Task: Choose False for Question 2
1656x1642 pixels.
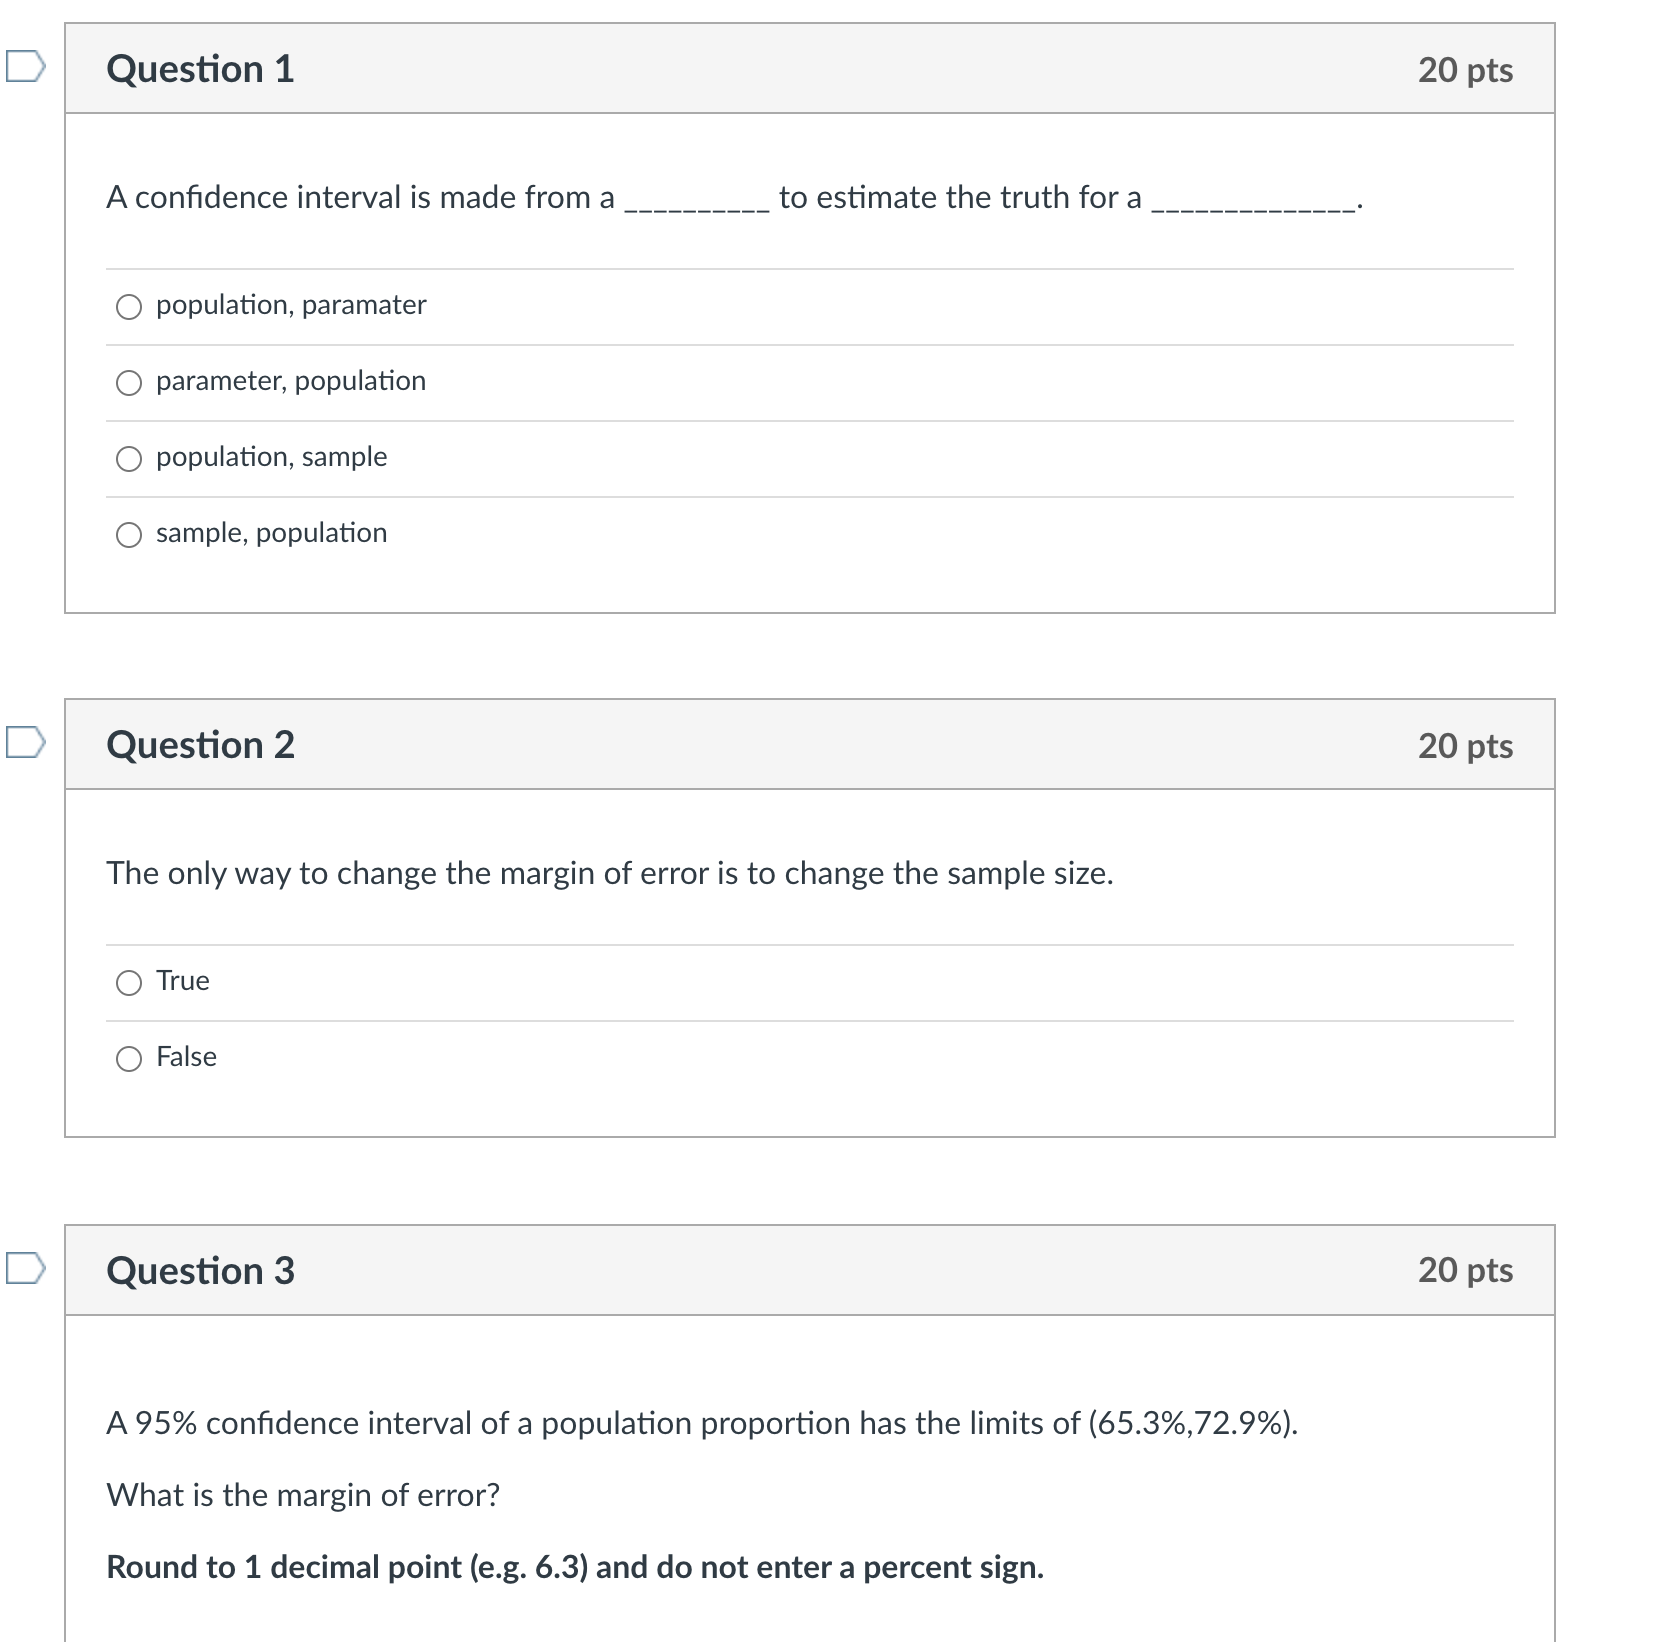Action: 129,1059
